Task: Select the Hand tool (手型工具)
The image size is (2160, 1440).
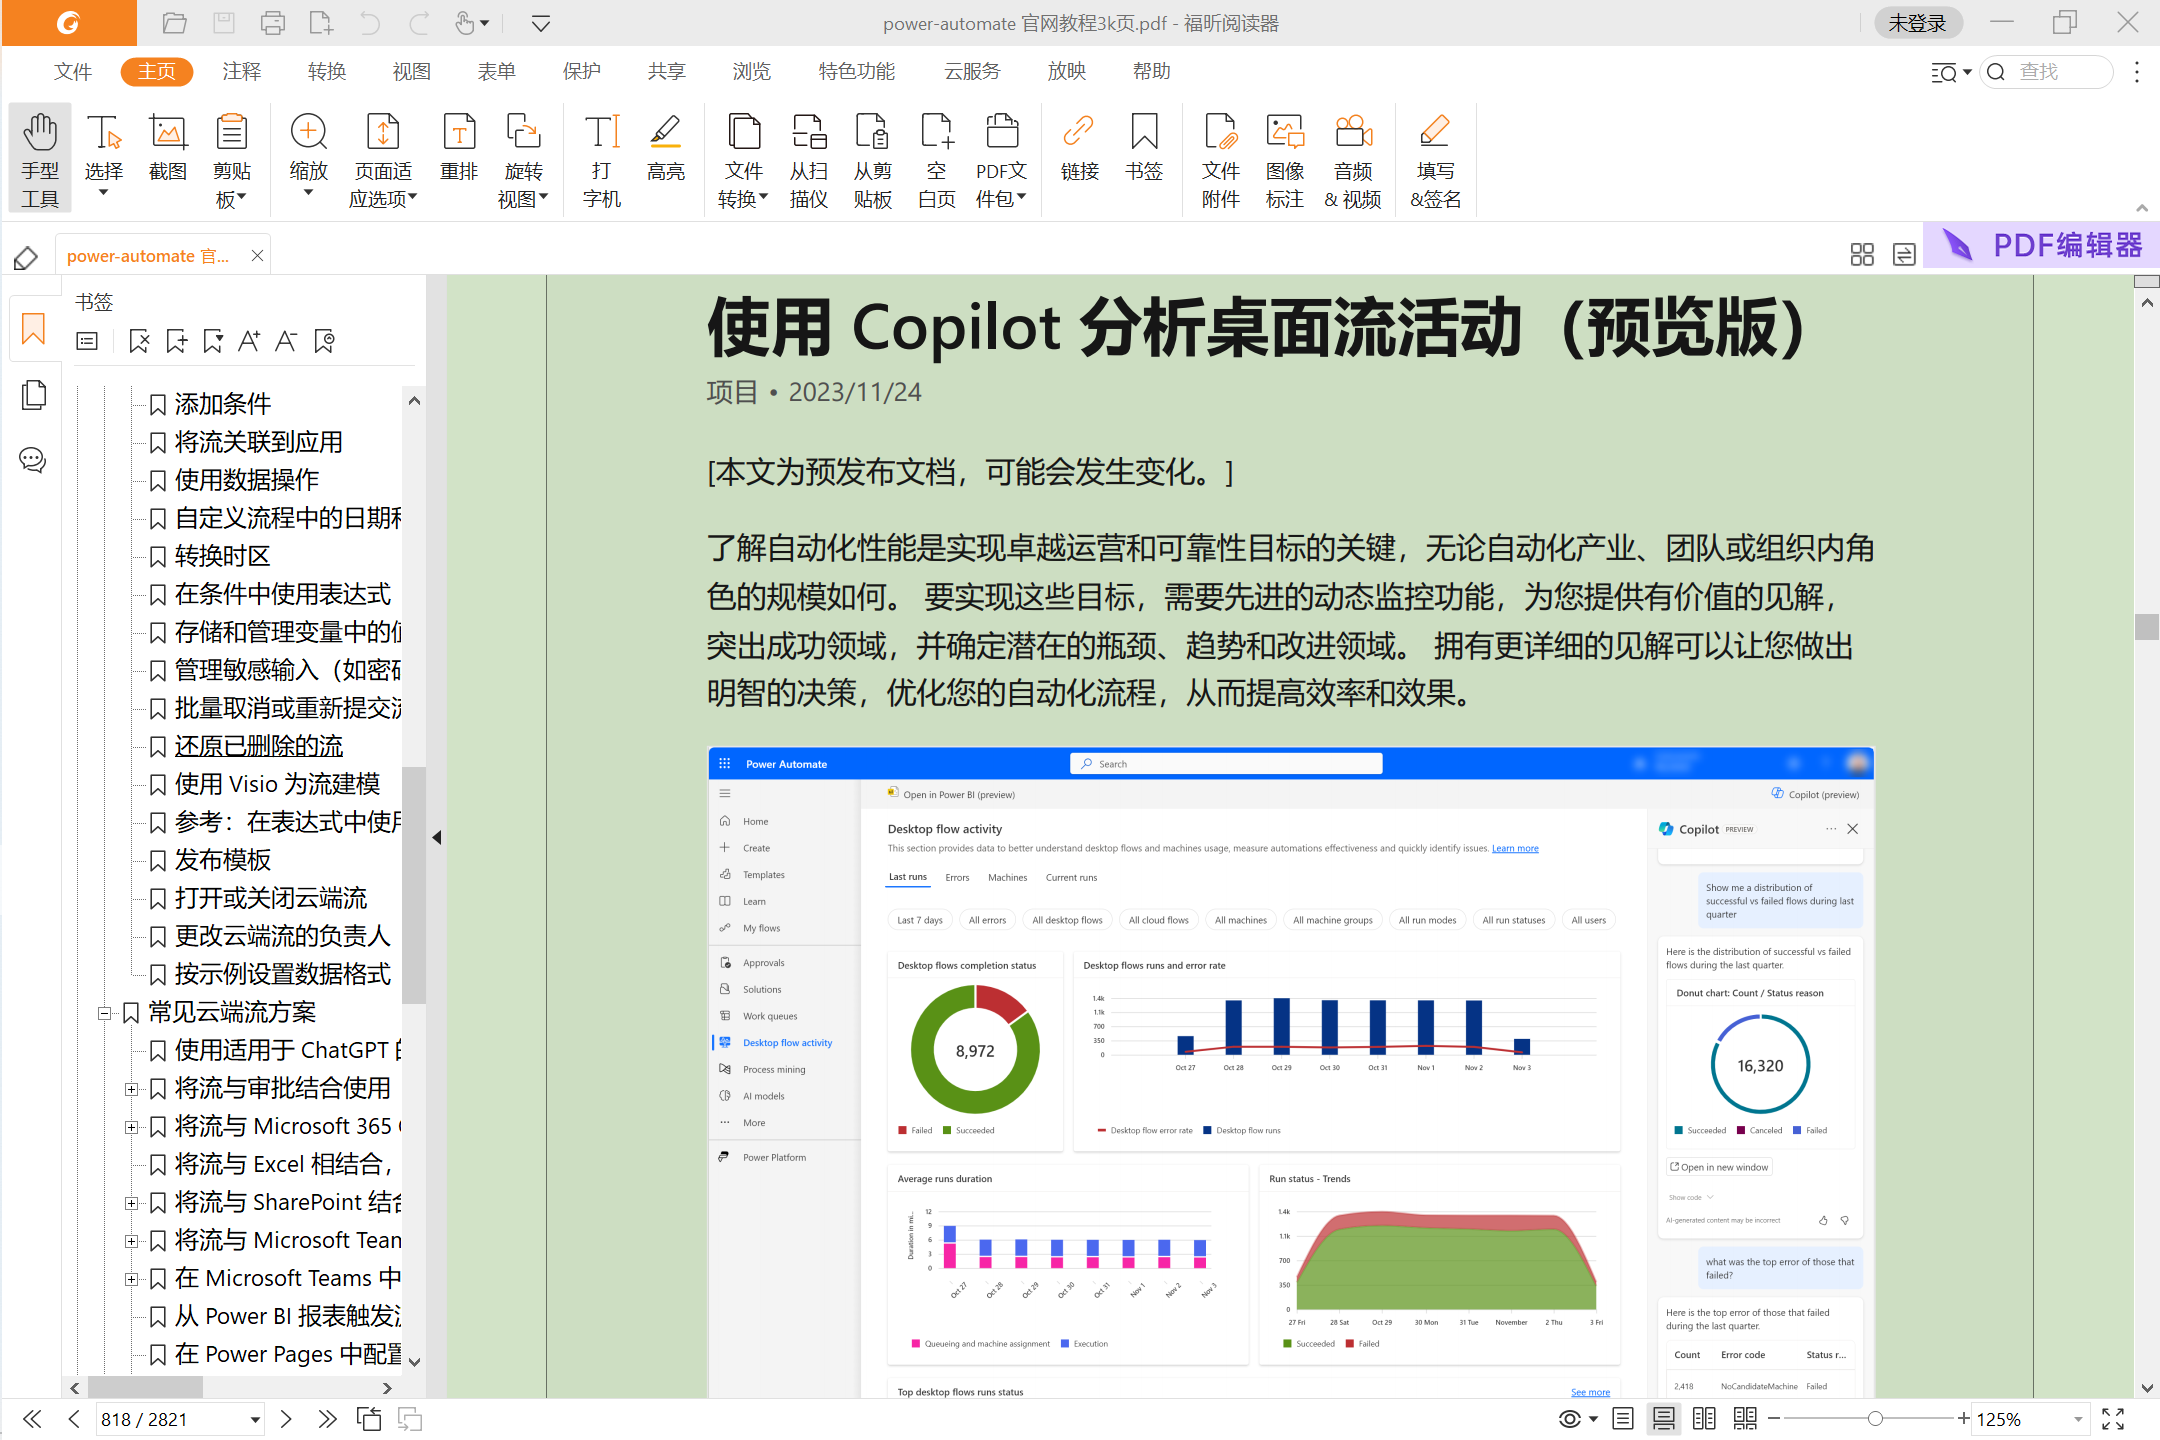Action: pyautogui.click(x=40, y=158)
